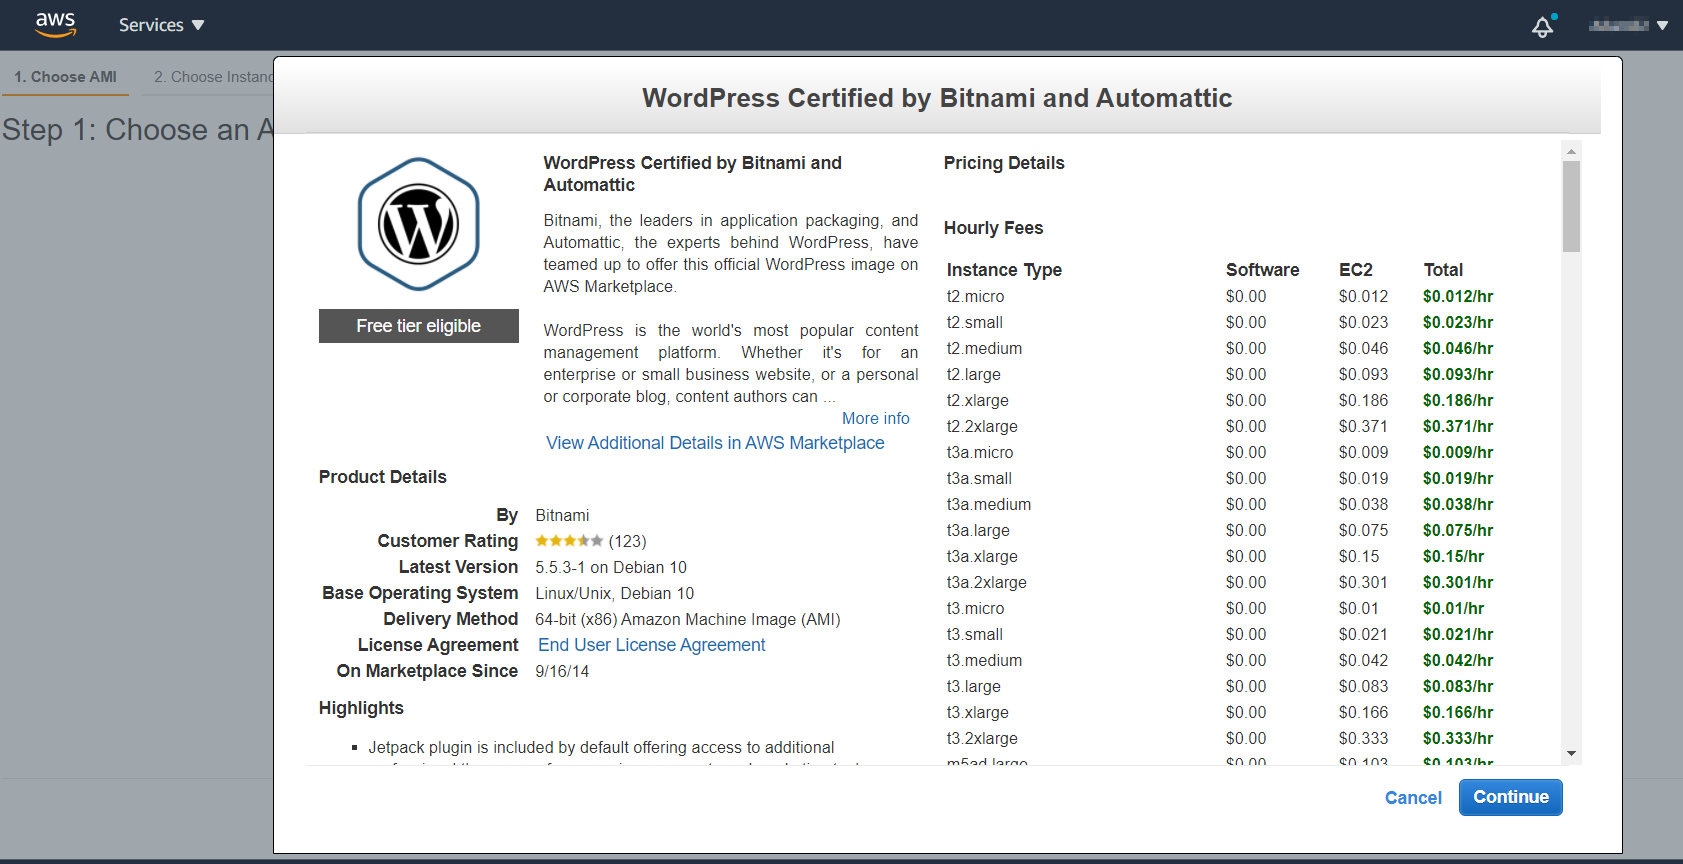1683x864 pixels.
Task: Open the notifications bell icon
Action: click(1543, 26)
